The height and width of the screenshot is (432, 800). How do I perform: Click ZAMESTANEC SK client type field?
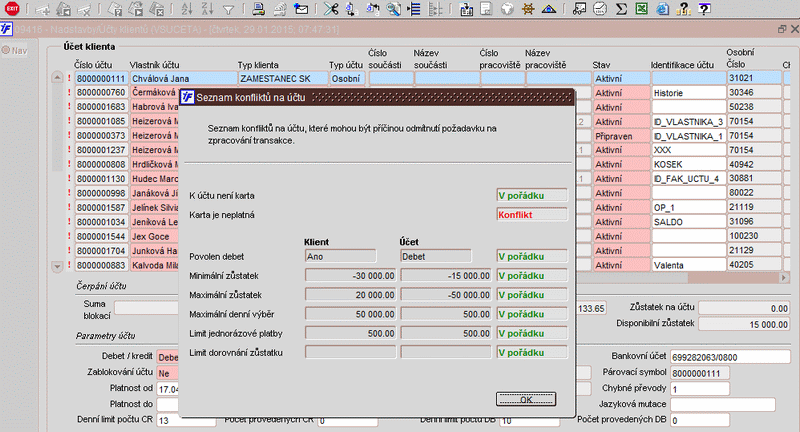pos(283,79)
